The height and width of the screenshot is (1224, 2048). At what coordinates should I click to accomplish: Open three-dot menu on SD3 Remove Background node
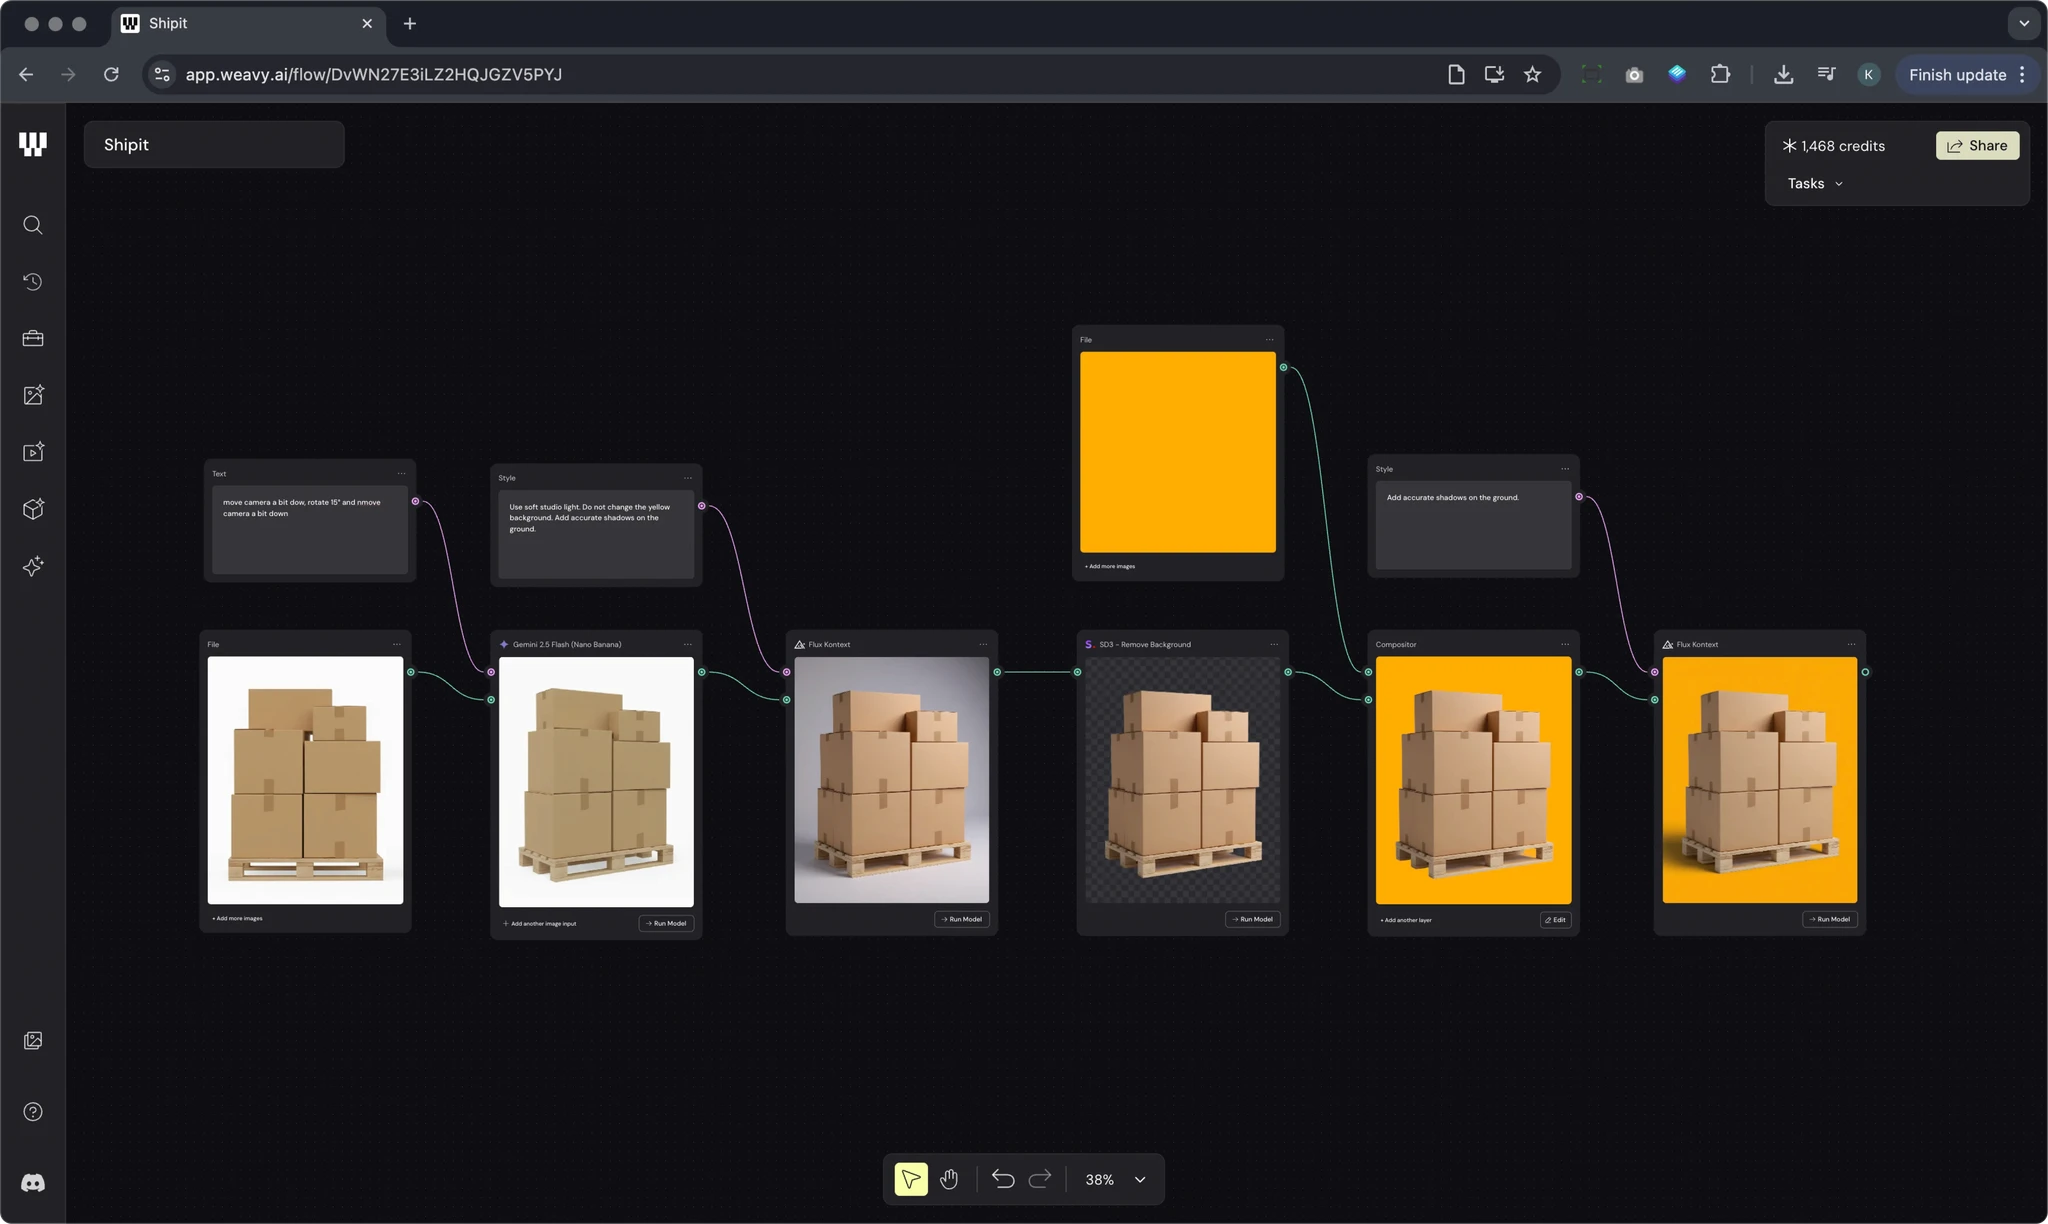pos(1274,644)
